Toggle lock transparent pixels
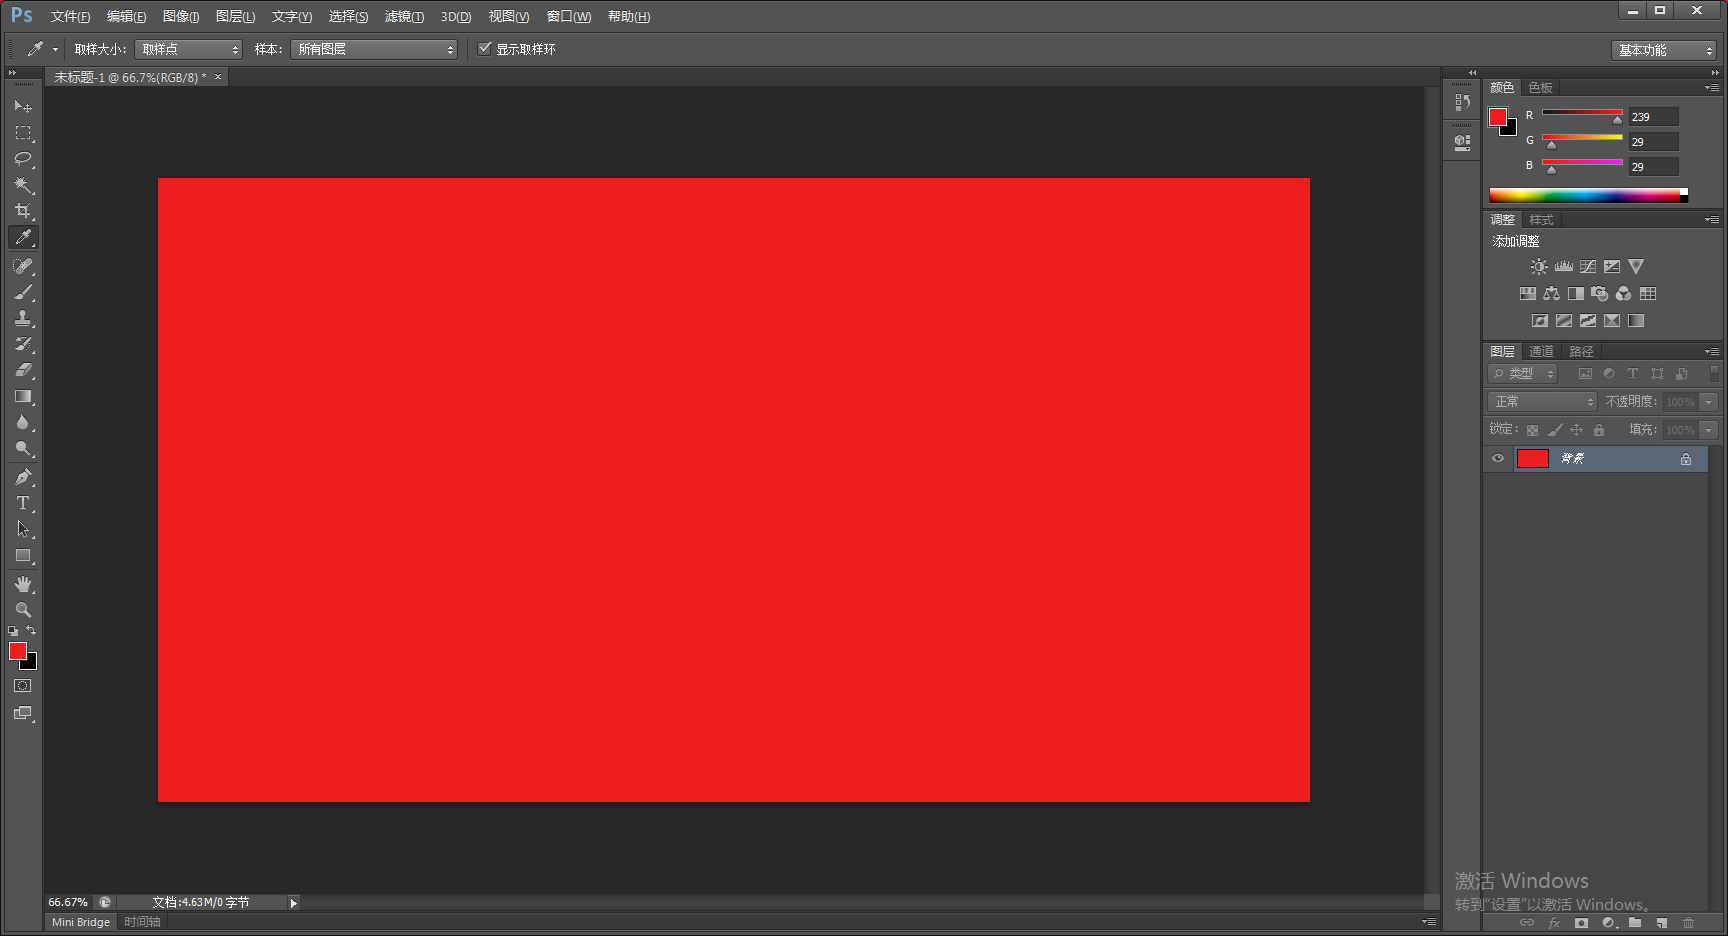This screenshot has width=1728, height=936. click(1532, 430)
